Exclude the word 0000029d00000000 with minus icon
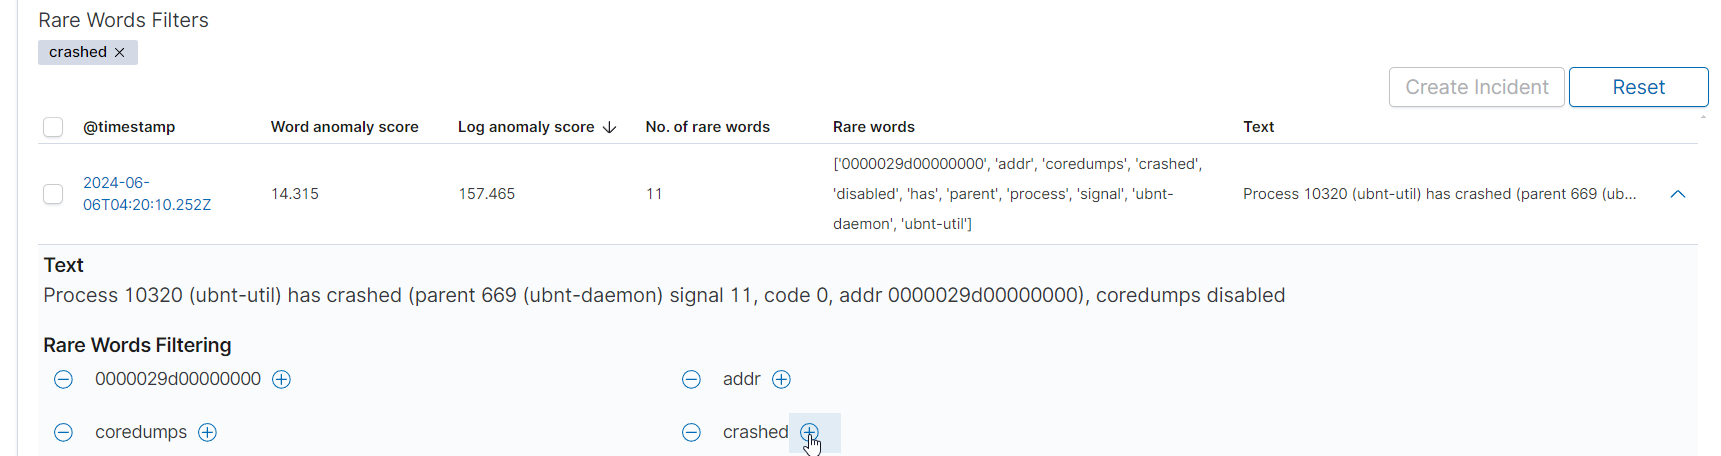Viewport: 1721px width, 456px height. pos(63,379)
